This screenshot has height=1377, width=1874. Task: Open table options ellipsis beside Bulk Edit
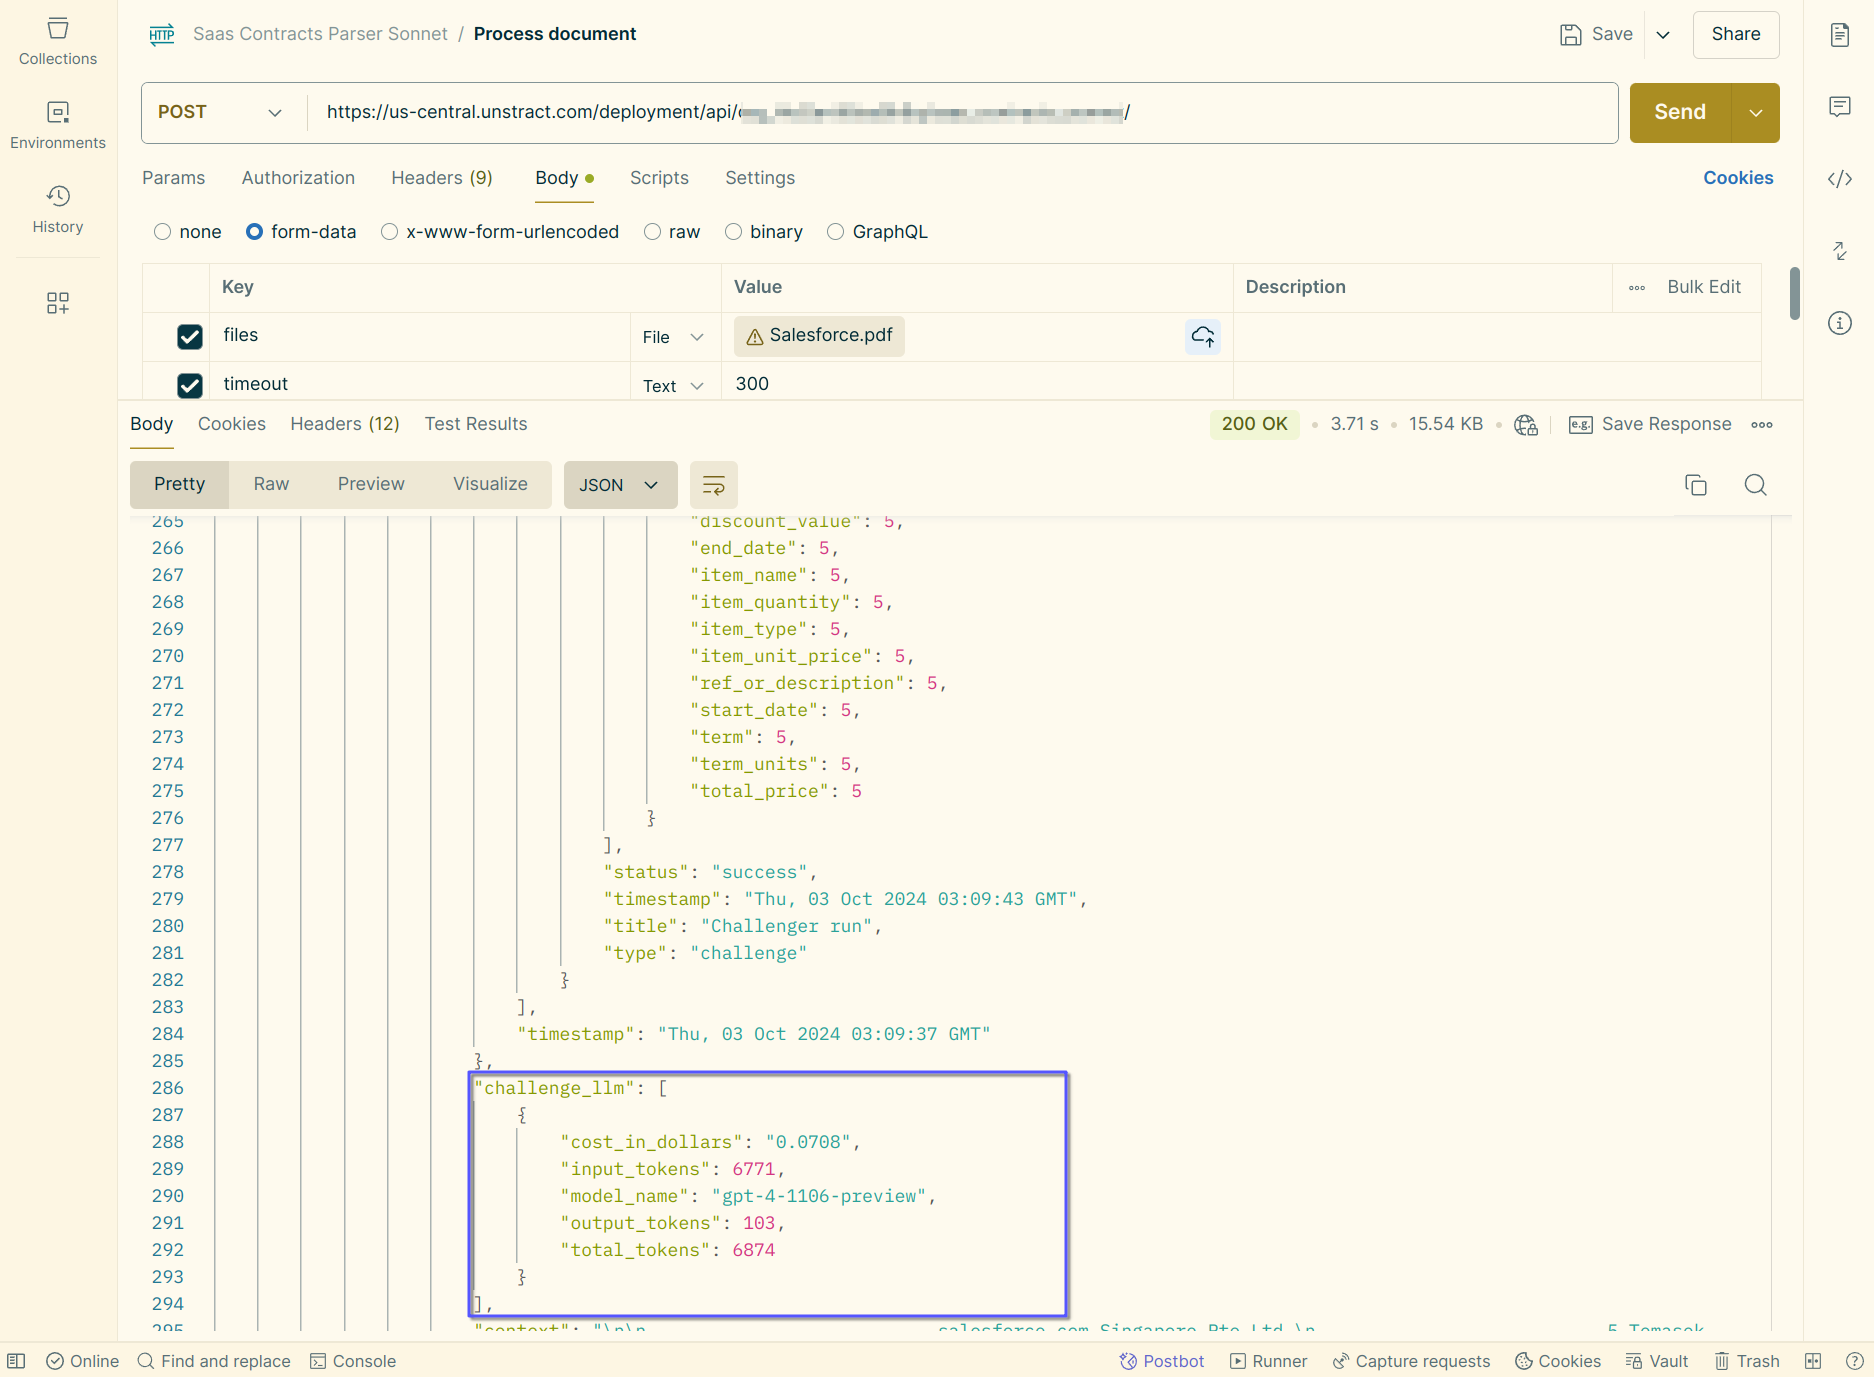point(1637,288)
